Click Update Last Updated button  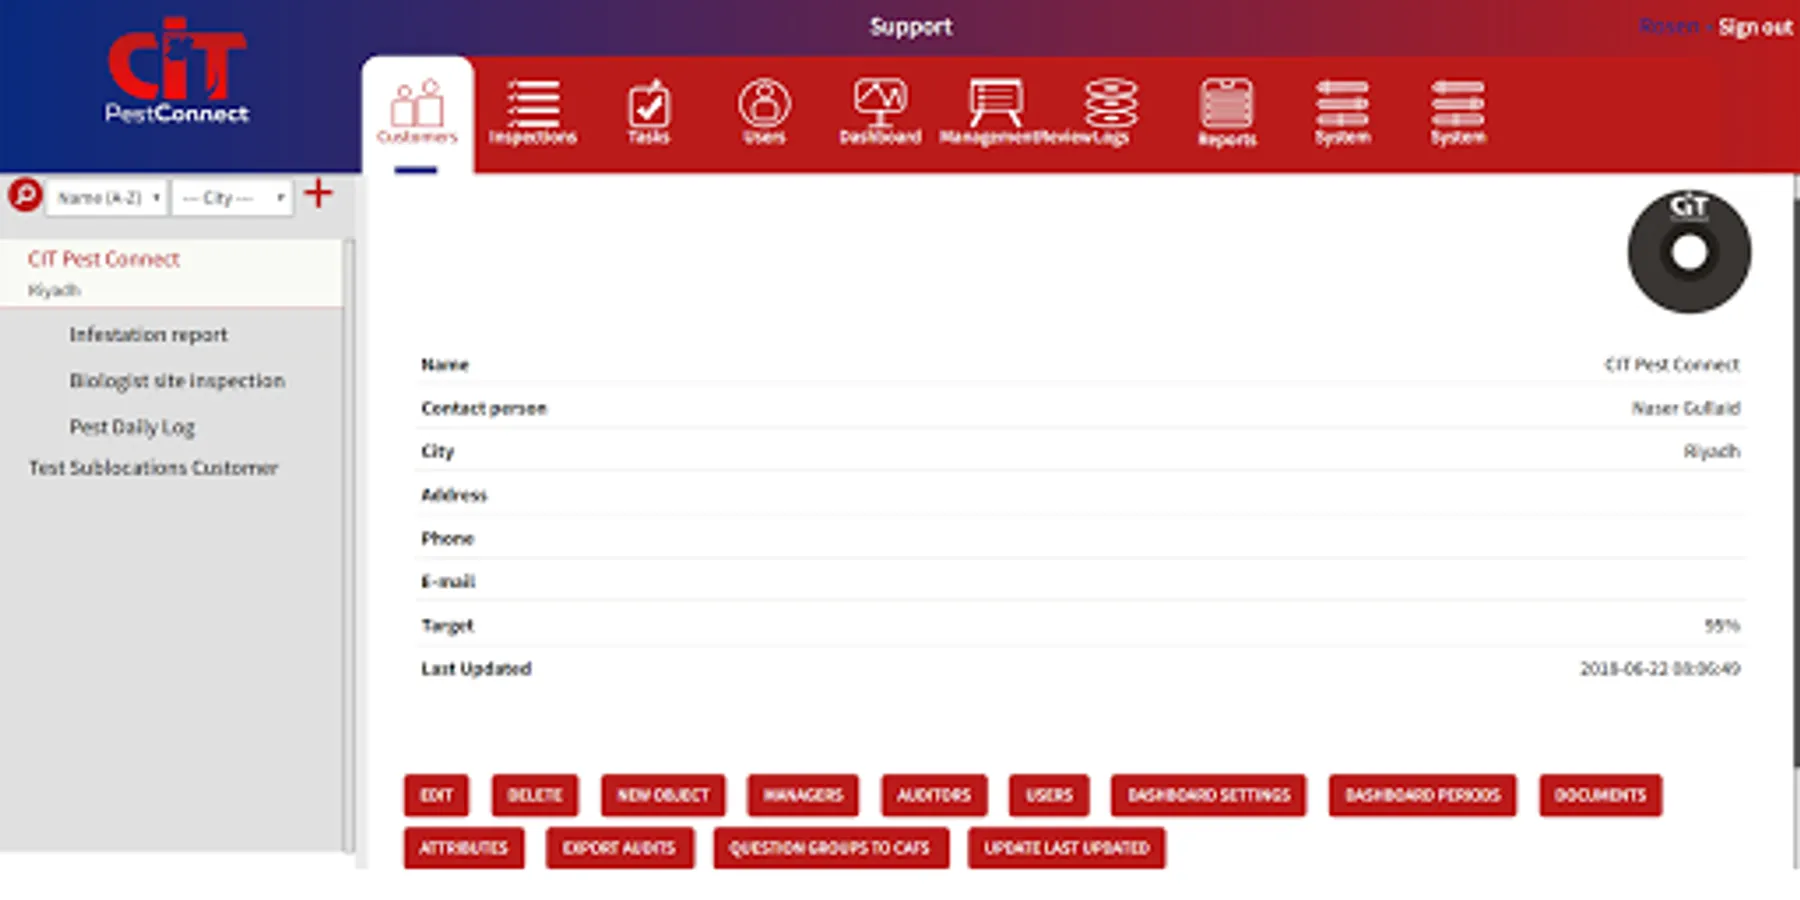(x=1067, y=848)
